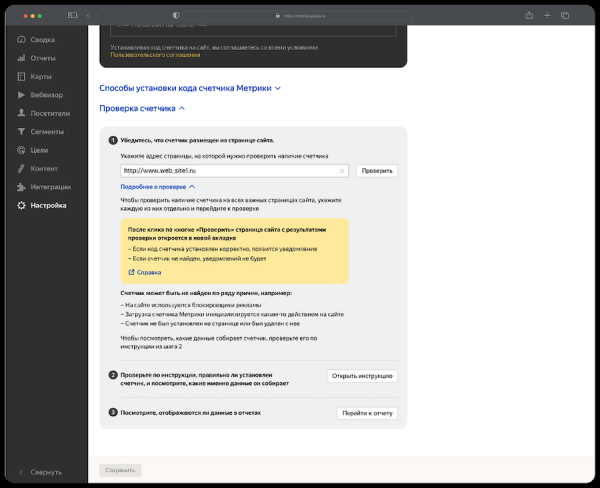600x488 pixels.
Task: Click text Укажите адрес страницы
Action: 224,156
